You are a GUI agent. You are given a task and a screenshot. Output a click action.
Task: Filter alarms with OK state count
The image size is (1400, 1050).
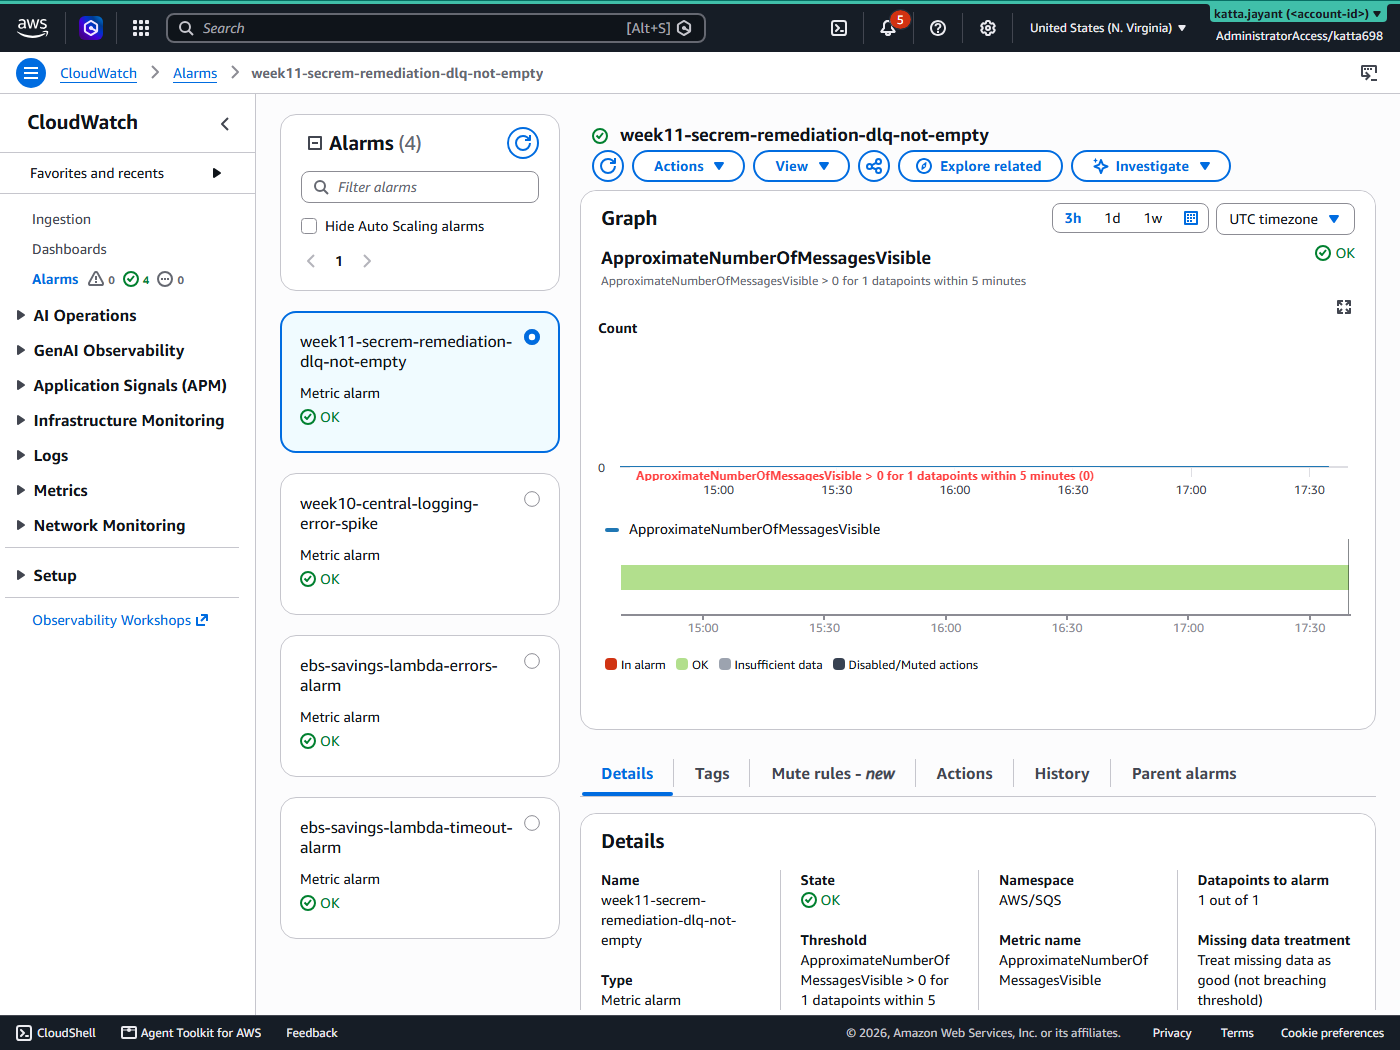137,280
